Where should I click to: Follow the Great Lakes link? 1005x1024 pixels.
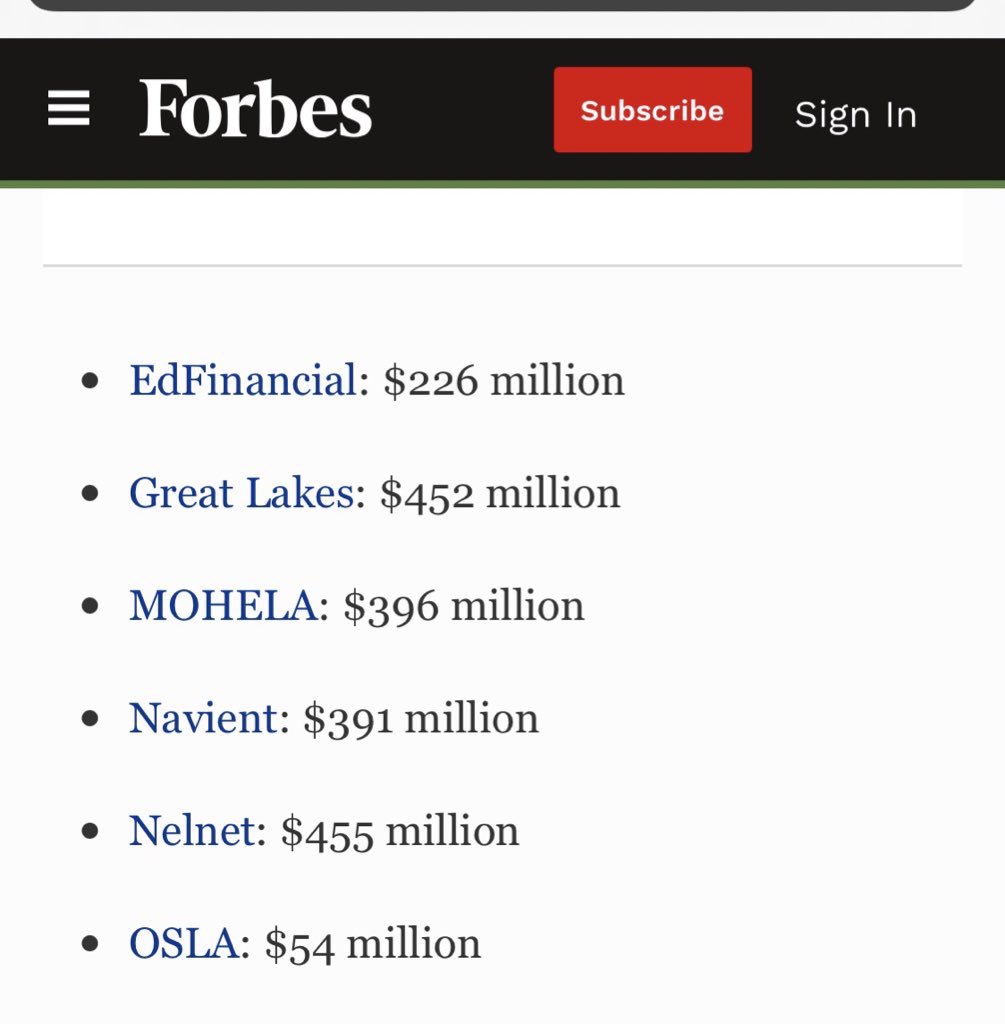tap(242, 492)
